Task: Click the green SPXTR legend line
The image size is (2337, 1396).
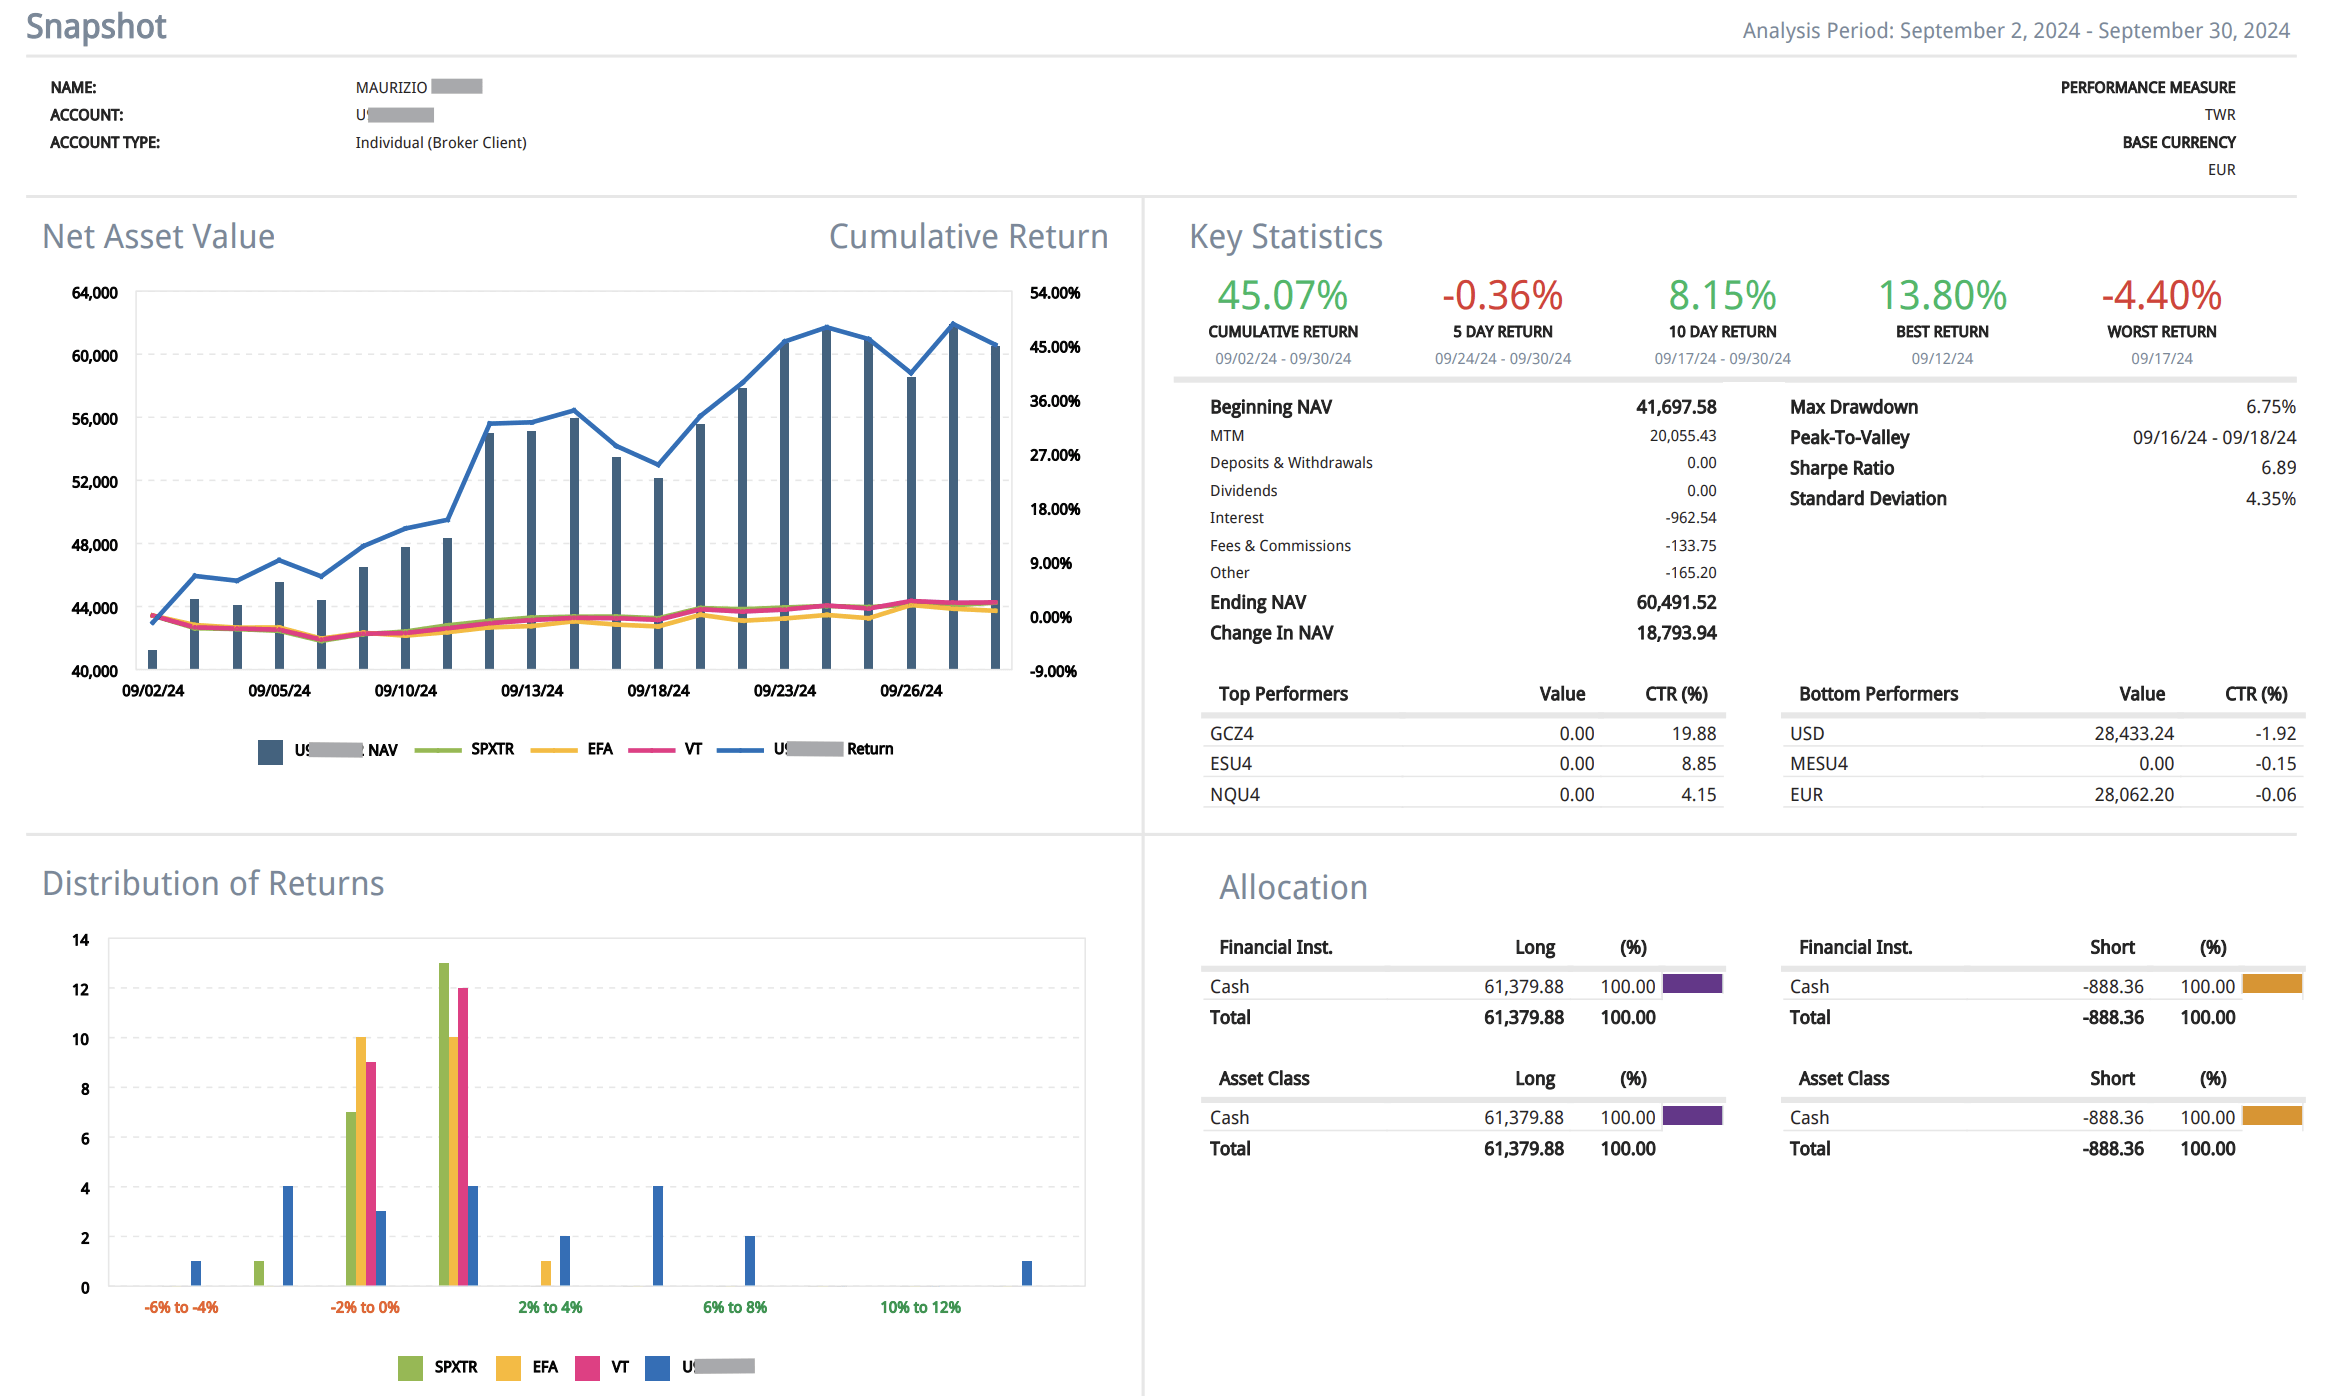Action: point(437,750)
